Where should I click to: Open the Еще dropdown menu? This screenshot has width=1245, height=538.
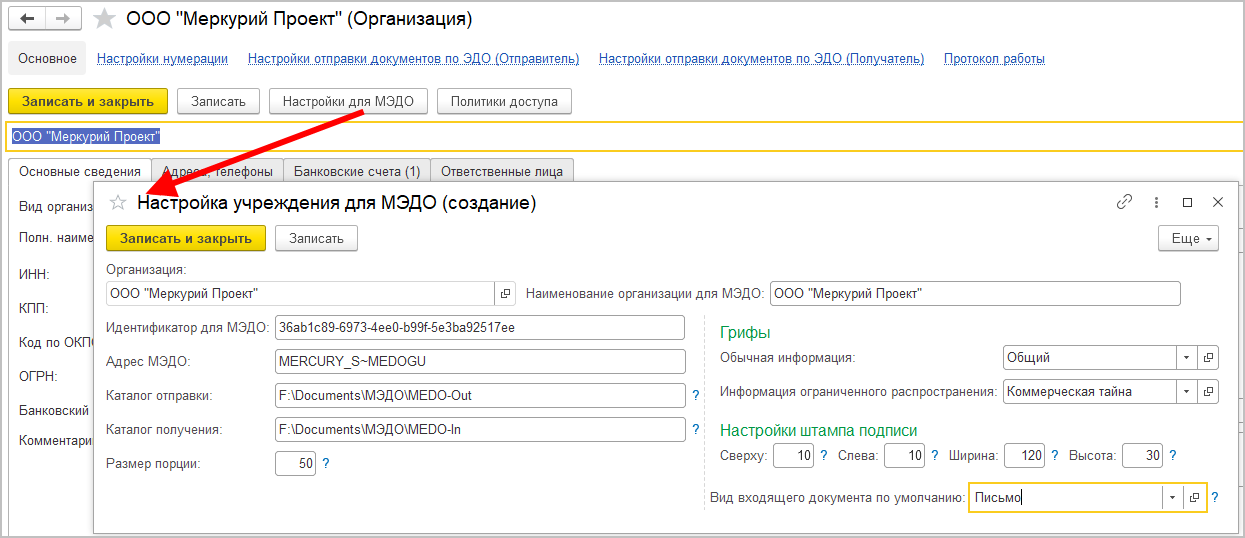tap(1188, 239)
